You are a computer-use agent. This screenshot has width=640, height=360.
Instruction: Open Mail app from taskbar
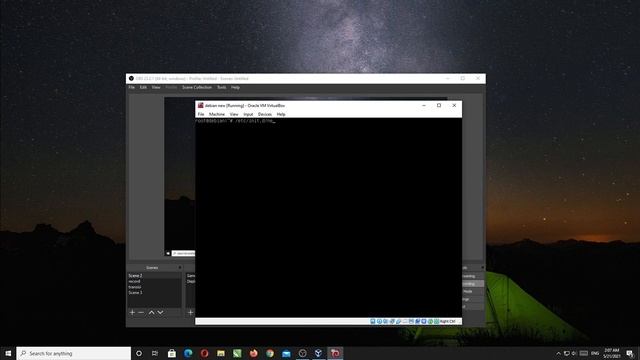click(286, 353)
